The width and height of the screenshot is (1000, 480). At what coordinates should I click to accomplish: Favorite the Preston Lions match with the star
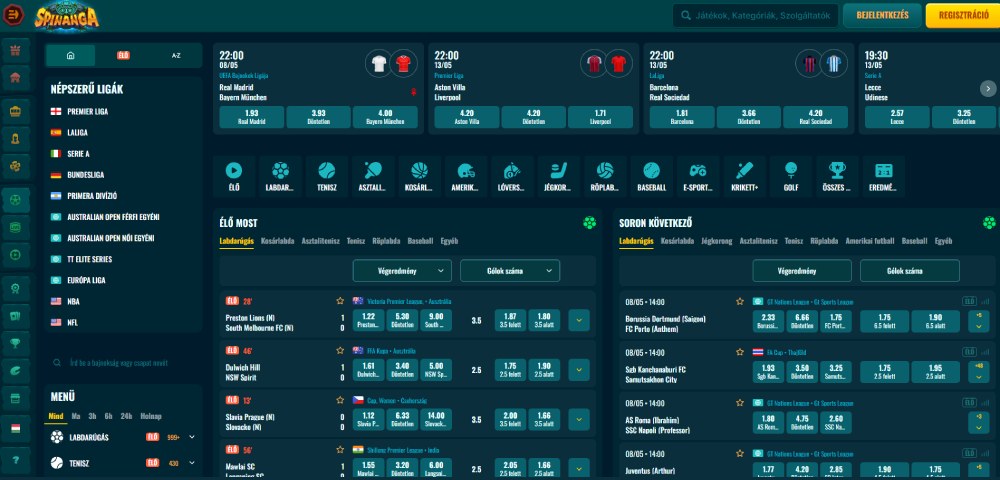[x=341, y=301]
